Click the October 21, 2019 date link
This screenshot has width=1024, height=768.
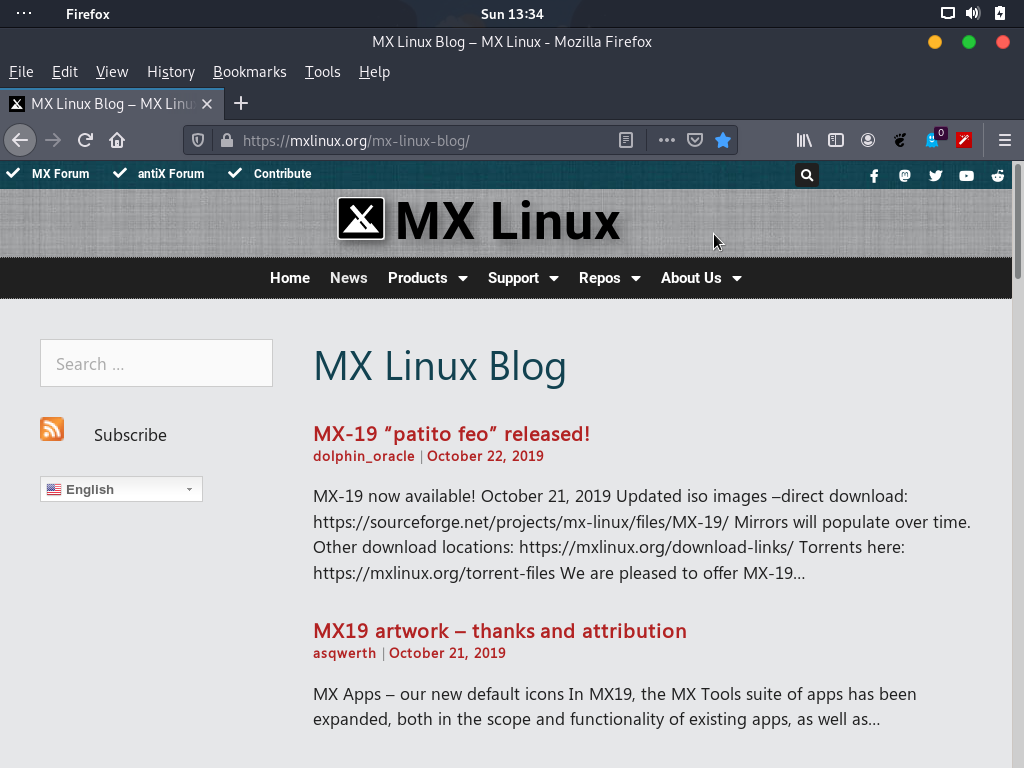[447, 653]
